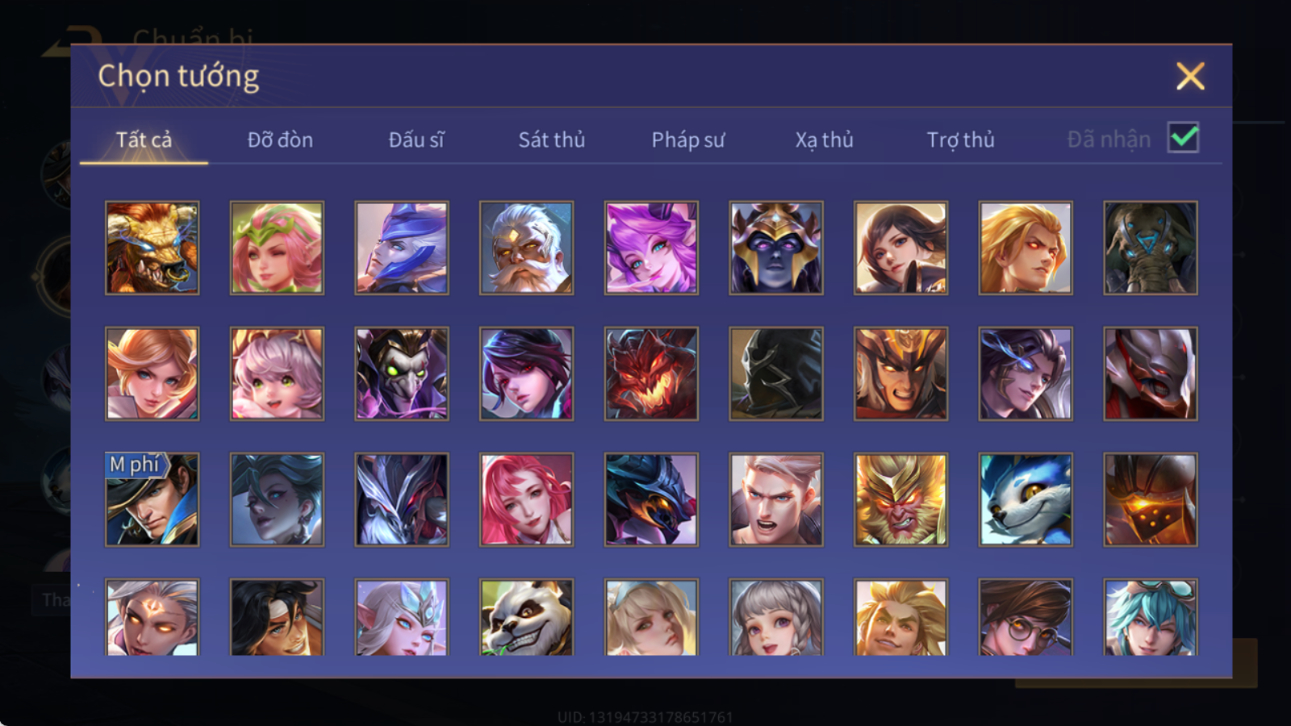This screenshot has height=726, width=1291.
Task: Filter heroes by Xạ thủ
Action: (x=824, y=140)
